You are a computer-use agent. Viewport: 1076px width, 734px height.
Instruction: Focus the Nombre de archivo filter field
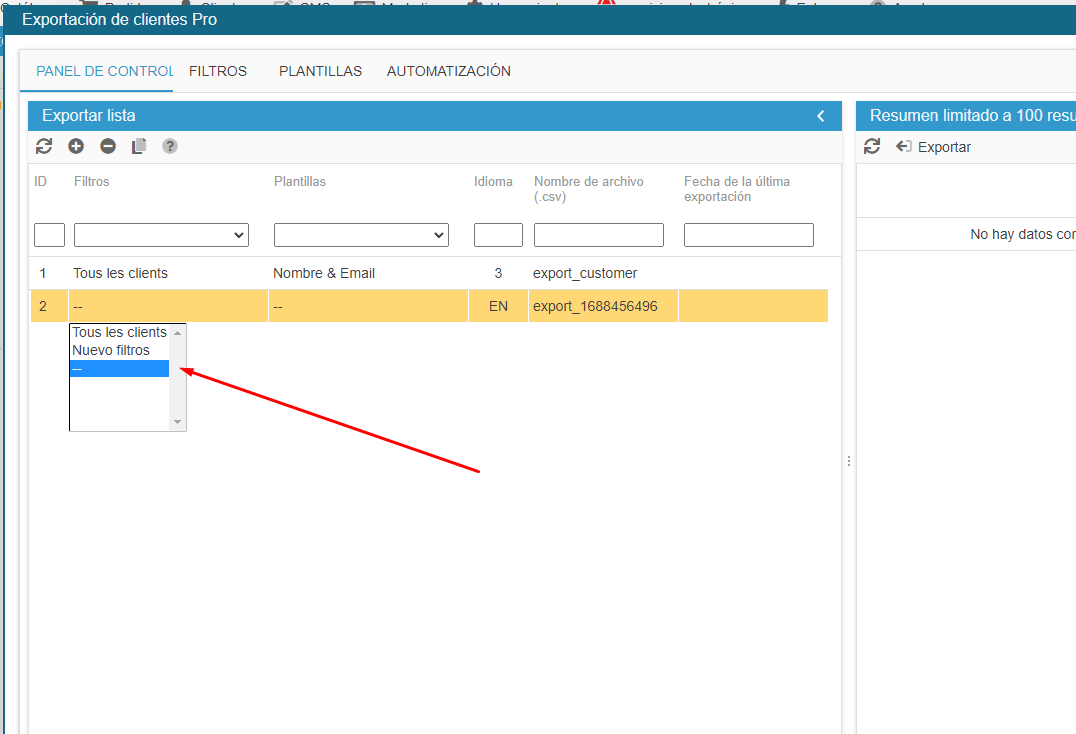click(598, 235)
